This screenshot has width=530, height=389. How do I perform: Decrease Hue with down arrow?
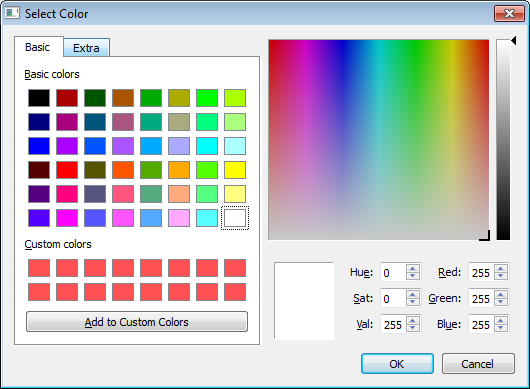coord(413,276)
